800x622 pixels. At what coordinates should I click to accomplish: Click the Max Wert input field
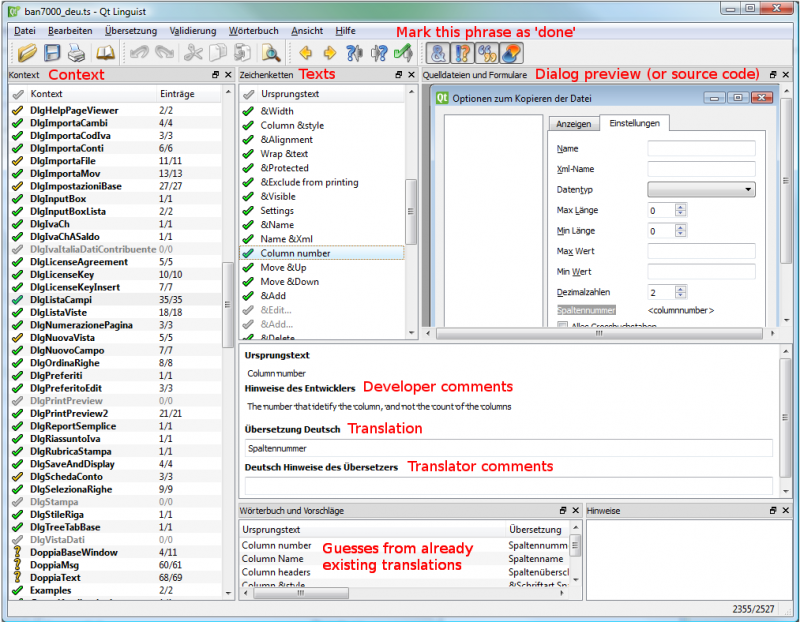pyautogui.click(x=701, y=251)
